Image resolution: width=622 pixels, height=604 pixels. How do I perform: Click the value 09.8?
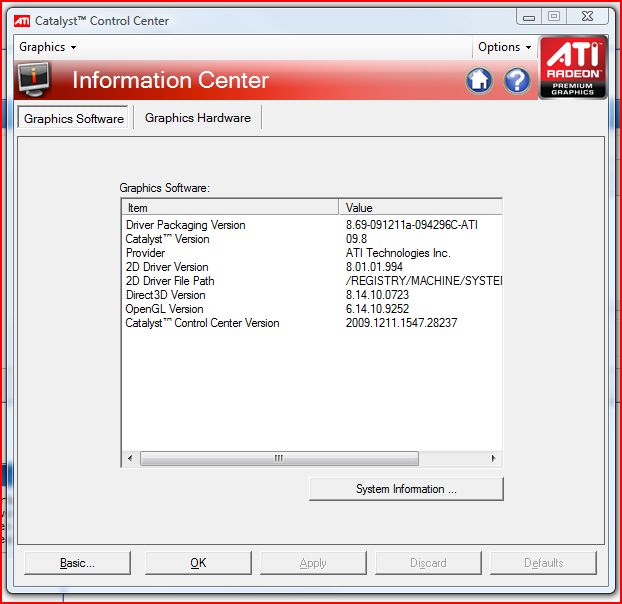click(x=356, y=239)
